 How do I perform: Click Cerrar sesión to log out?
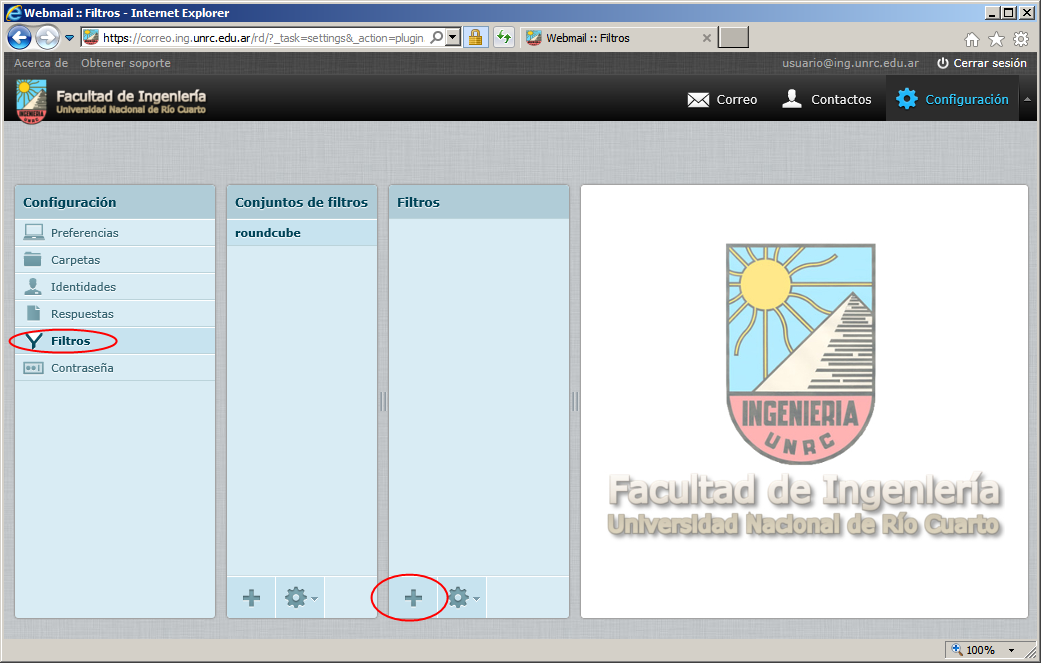click(982, 63)
